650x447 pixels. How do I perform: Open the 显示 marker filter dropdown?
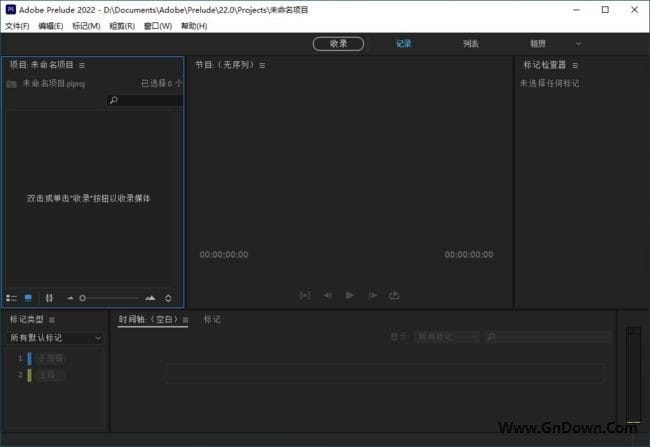click(447, 337)
